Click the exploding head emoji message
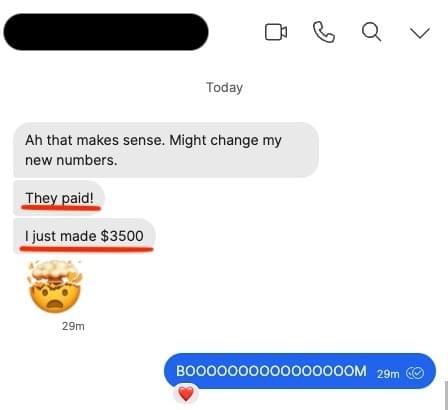 [x=55, y=287]
